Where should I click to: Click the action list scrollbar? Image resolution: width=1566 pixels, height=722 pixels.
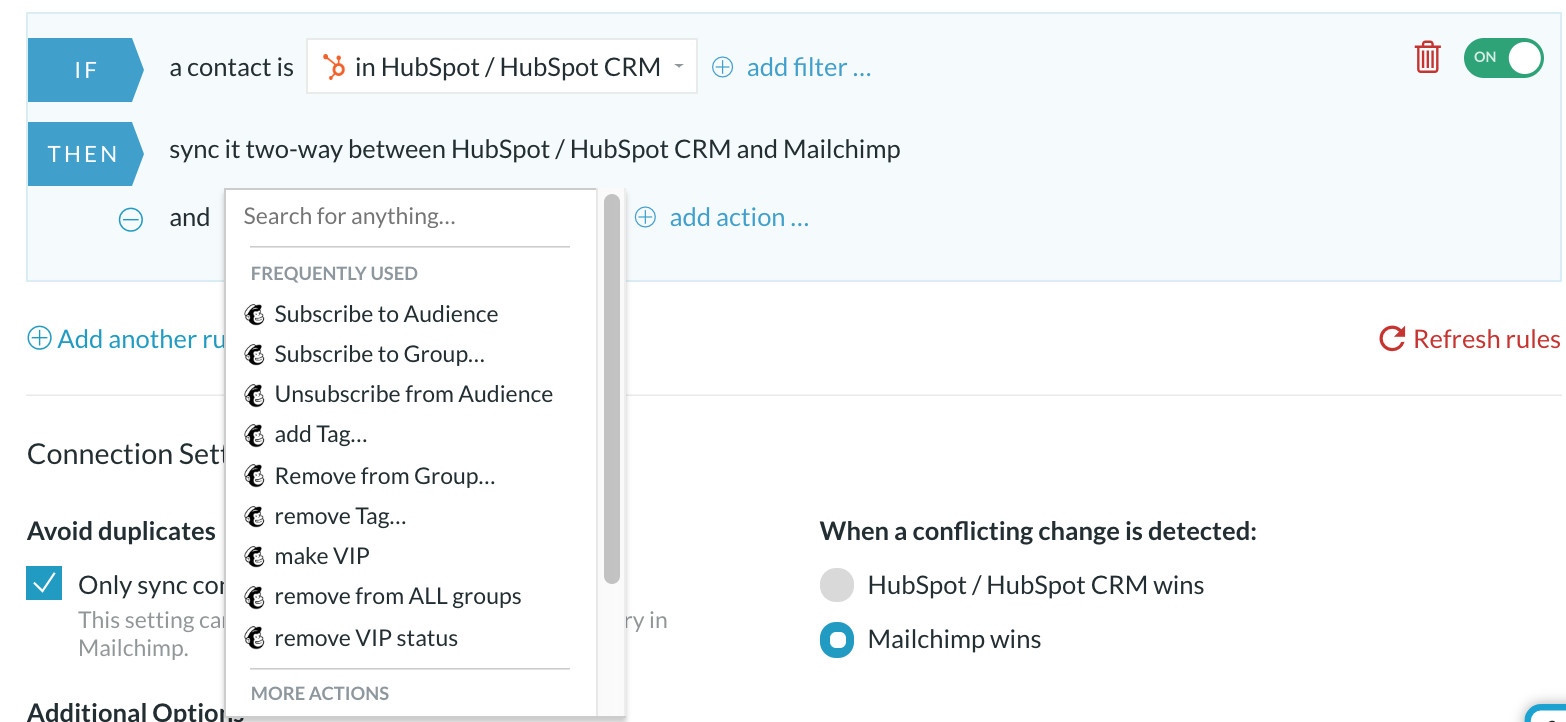[x=612, y=388]
